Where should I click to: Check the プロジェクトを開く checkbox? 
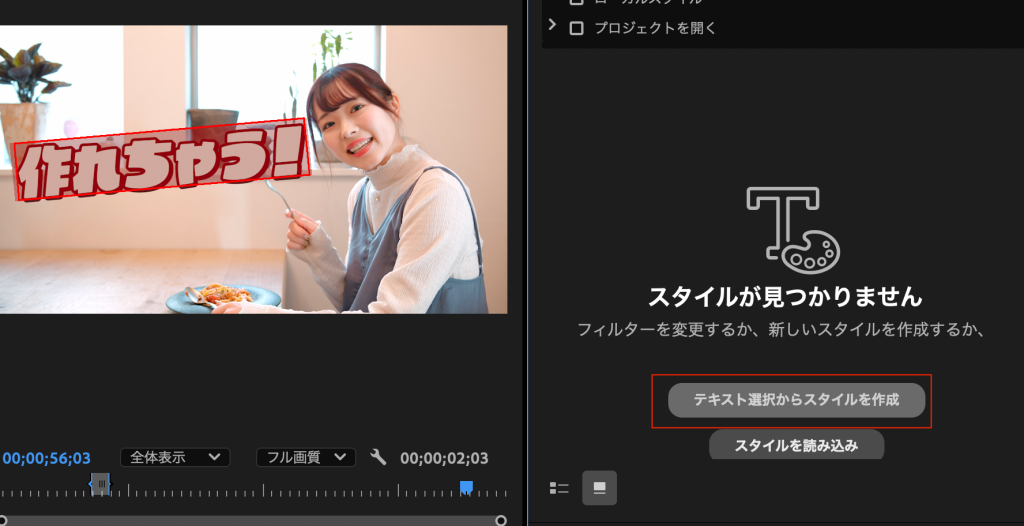tap(576, 28)
